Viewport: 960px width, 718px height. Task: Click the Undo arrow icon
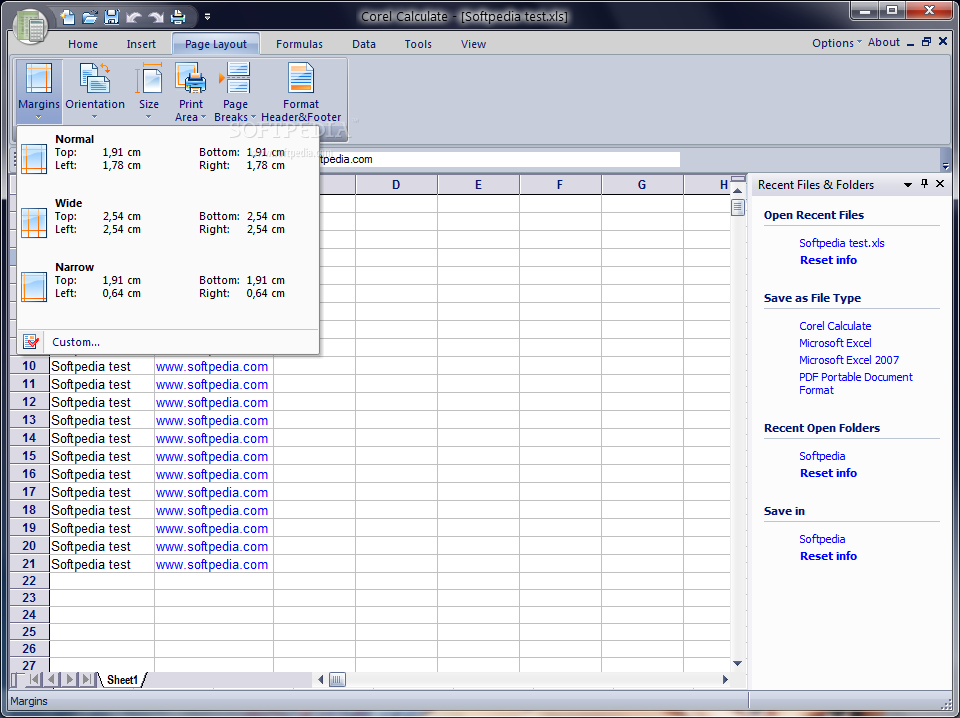coord(133,17)
